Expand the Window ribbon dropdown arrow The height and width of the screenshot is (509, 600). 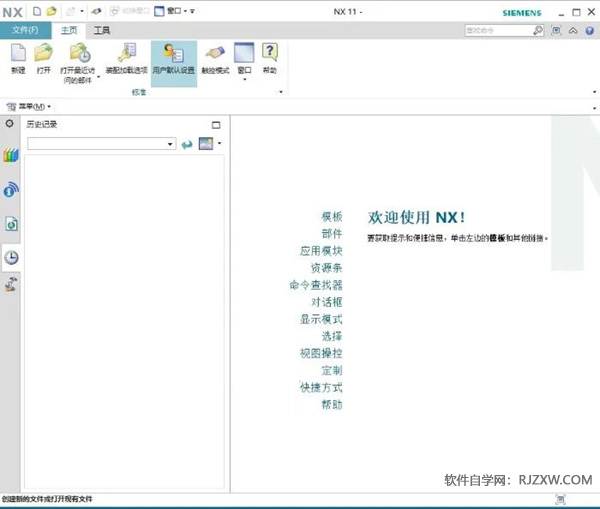pos(245,79)
